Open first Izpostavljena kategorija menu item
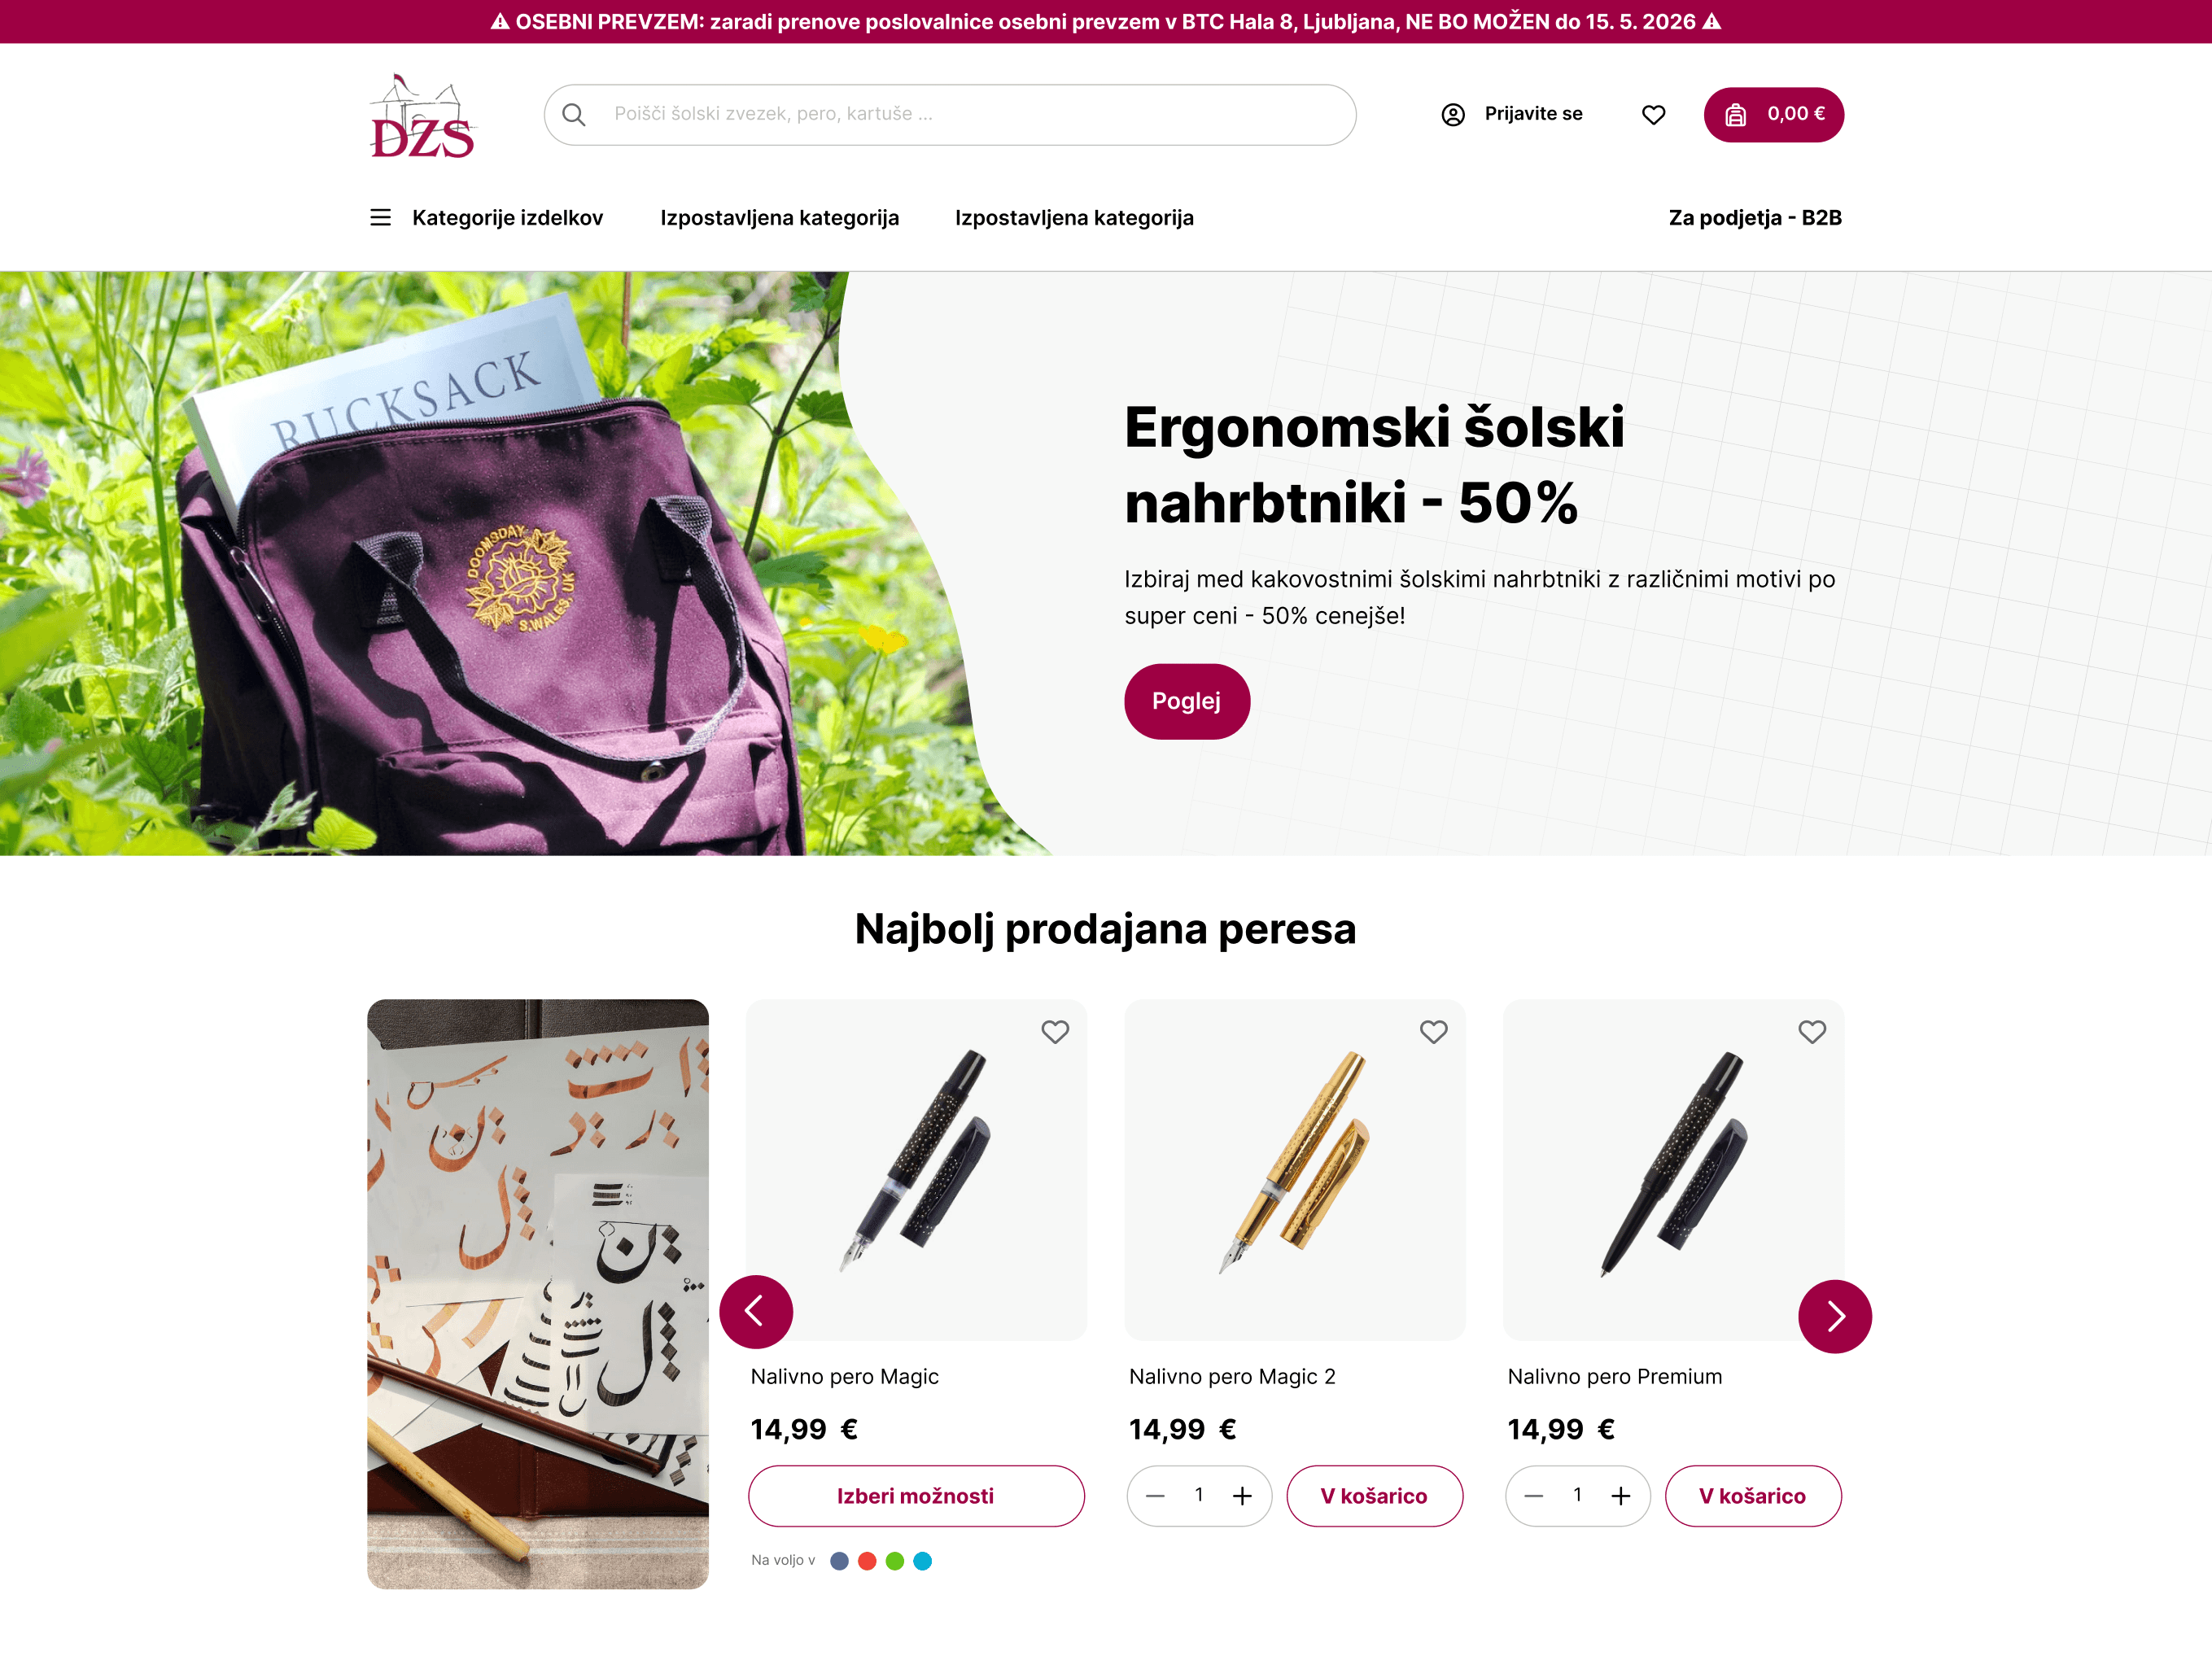Viewport: 2212px width, 1660px height. click(x=779, y=218)
